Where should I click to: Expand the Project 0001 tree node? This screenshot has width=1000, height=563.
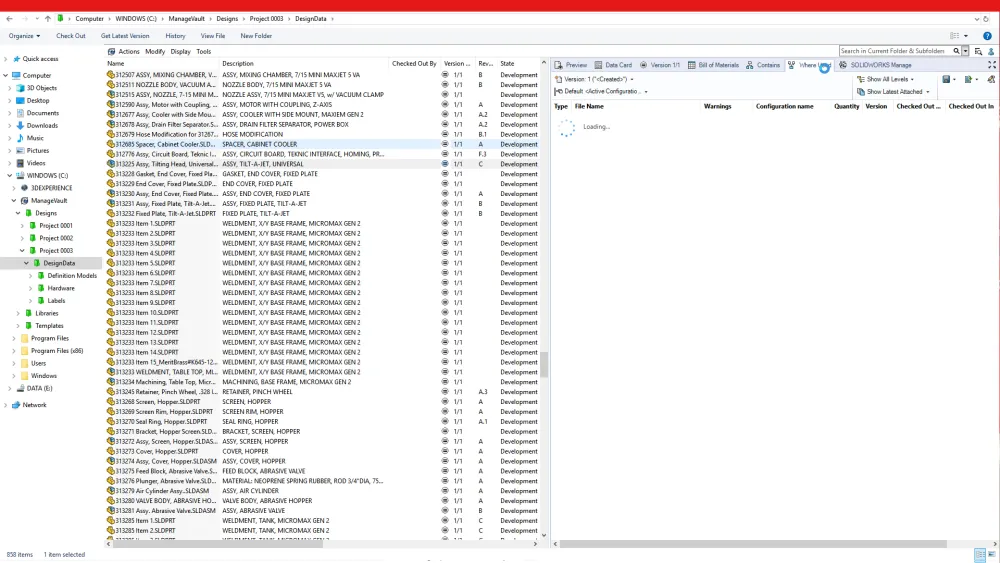click(22, 226)
